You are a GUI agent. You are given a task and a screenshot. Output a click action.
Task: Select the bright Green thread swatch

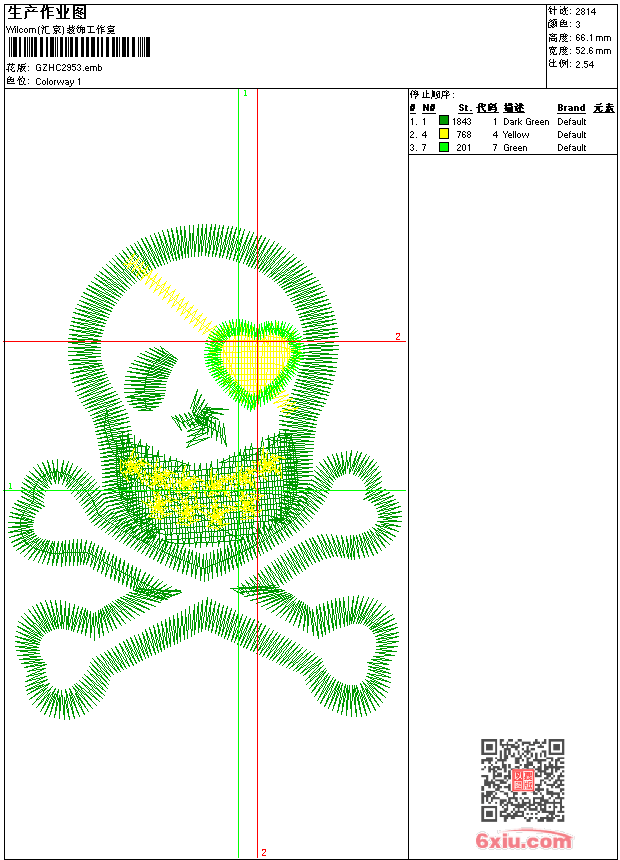444,147
